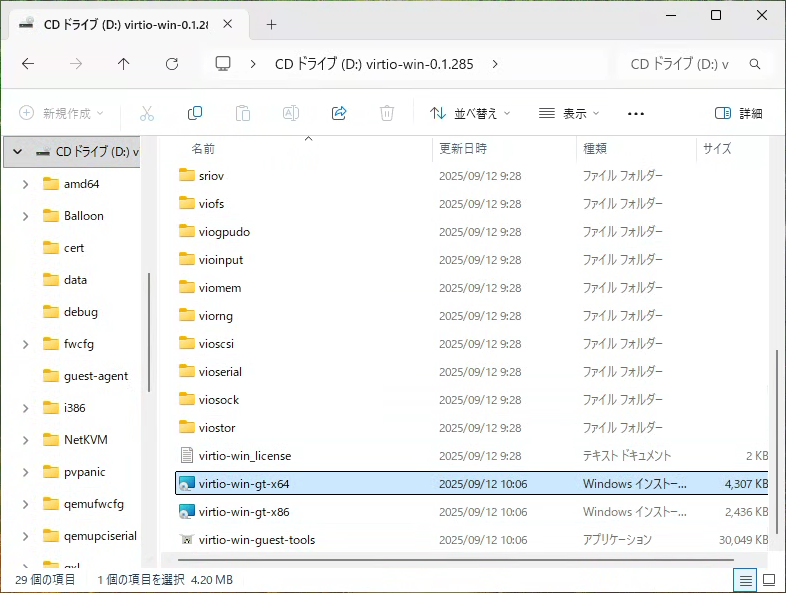Select the viogpudo folder icon
Screen dimensions: 786x593
point(186,232)
